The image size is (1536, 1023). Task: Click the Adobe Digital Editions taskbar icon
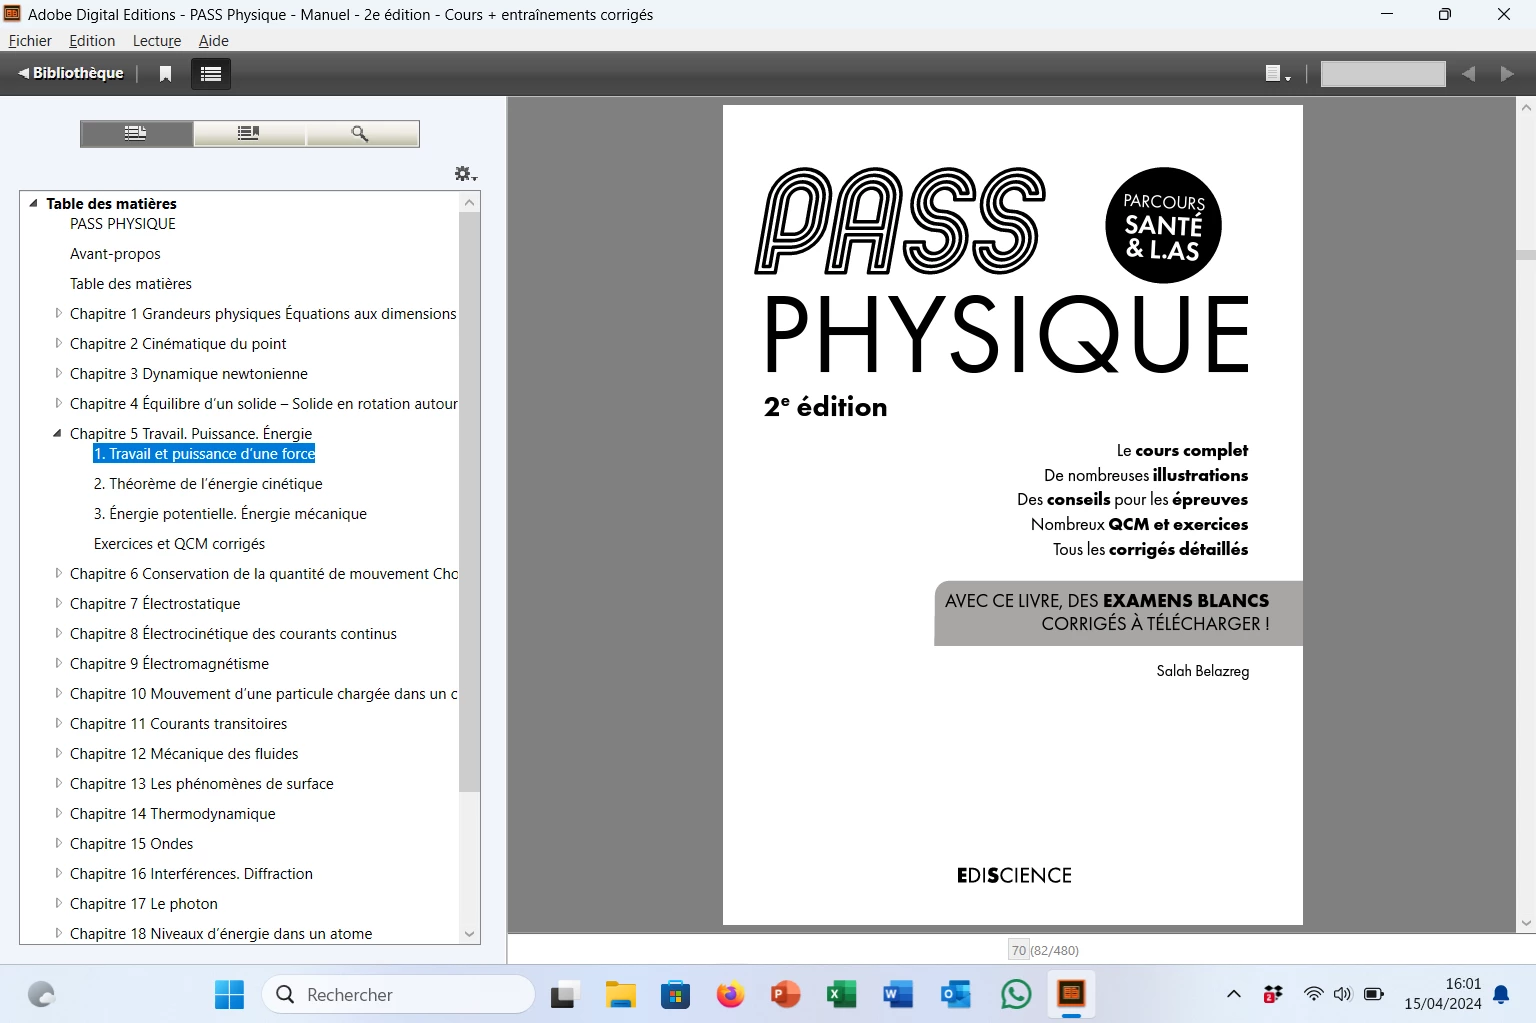point(1071,994)
